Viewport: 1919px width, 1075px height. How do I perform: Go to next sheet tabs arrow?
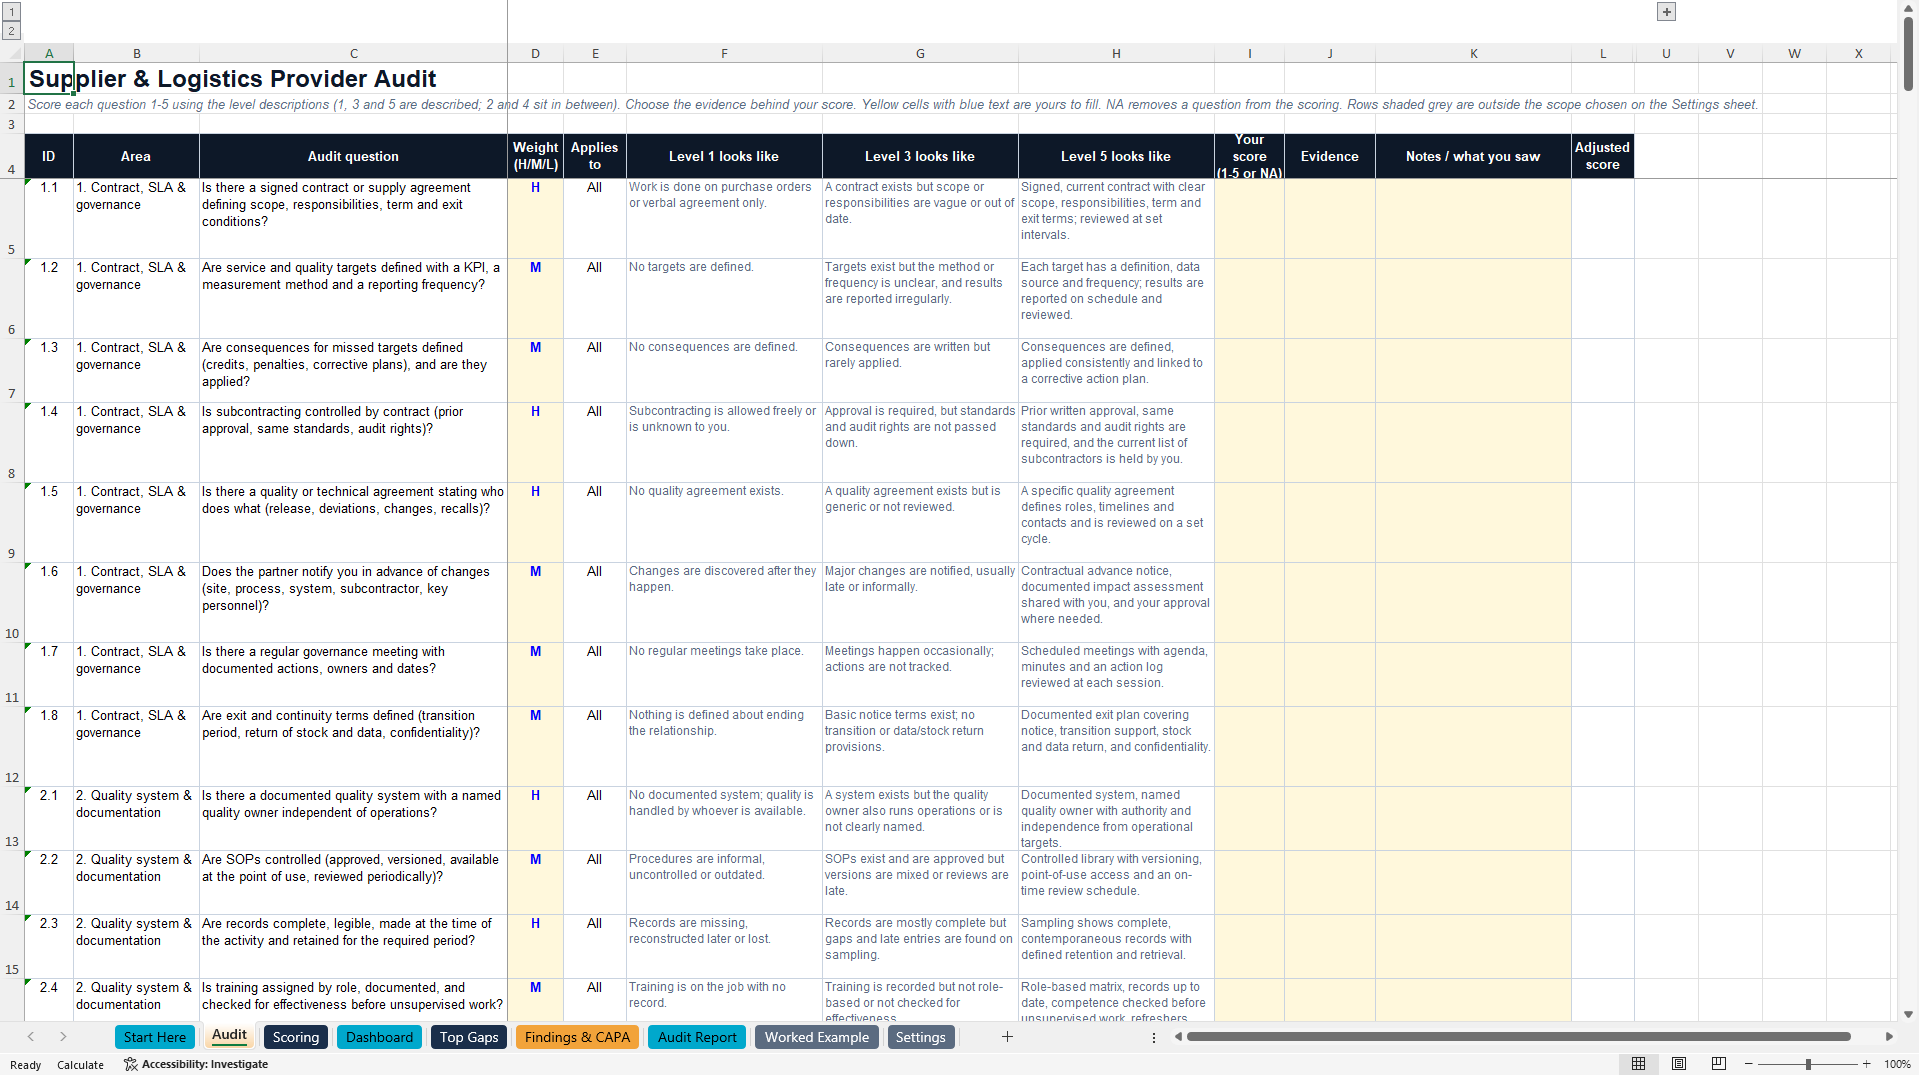pos(63,1037)
